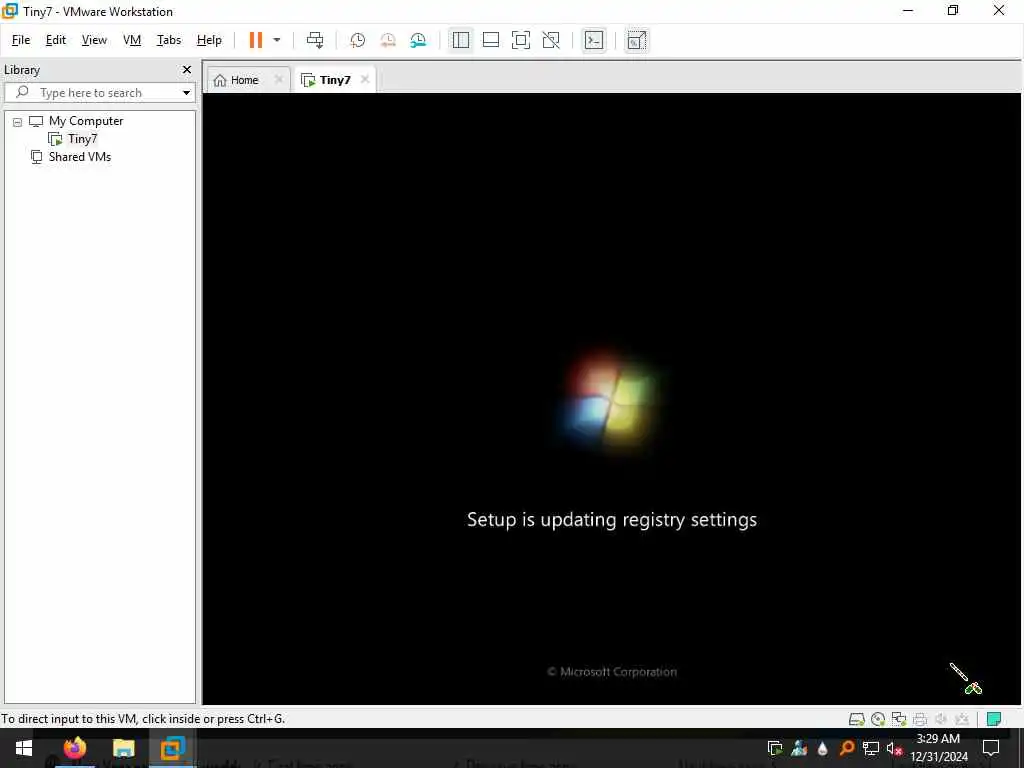Screen dimensions: 1024x768
Task: Click the printer status icon
Action: click(920, 719)
